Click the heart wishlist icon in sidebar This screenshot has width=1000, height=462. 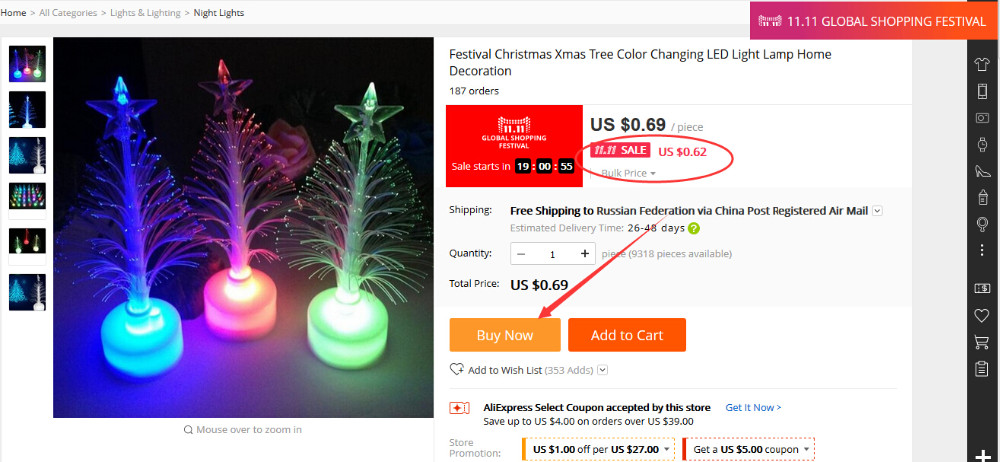pyautogui.click(x=982, y=315)
